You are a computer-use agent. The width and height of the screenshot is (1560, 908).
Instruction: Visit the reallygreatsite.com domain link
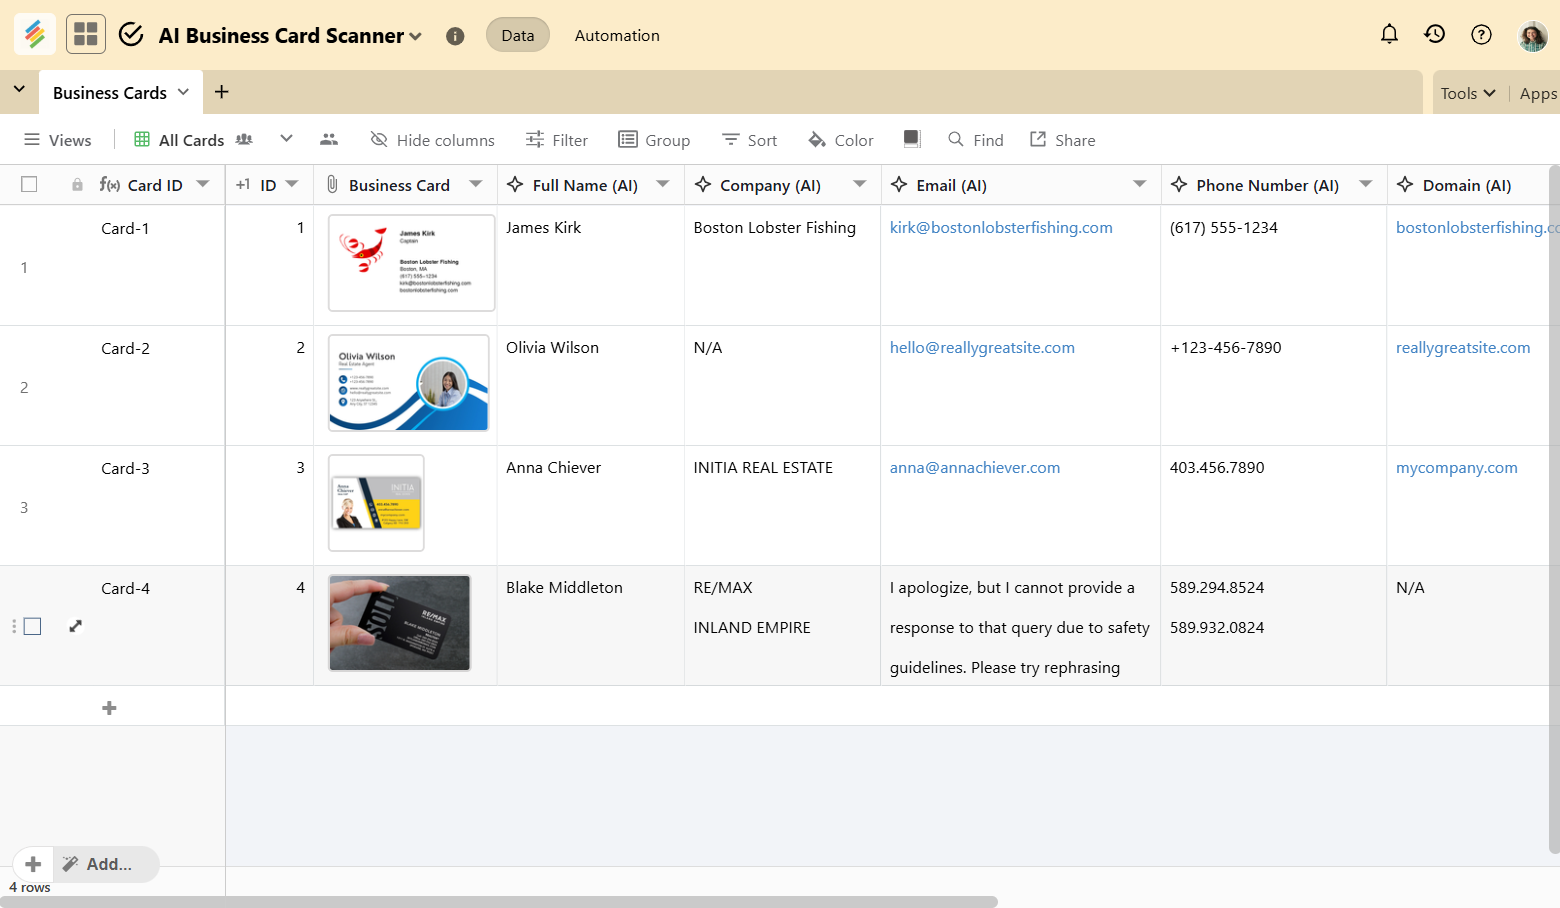(1463, 347)
